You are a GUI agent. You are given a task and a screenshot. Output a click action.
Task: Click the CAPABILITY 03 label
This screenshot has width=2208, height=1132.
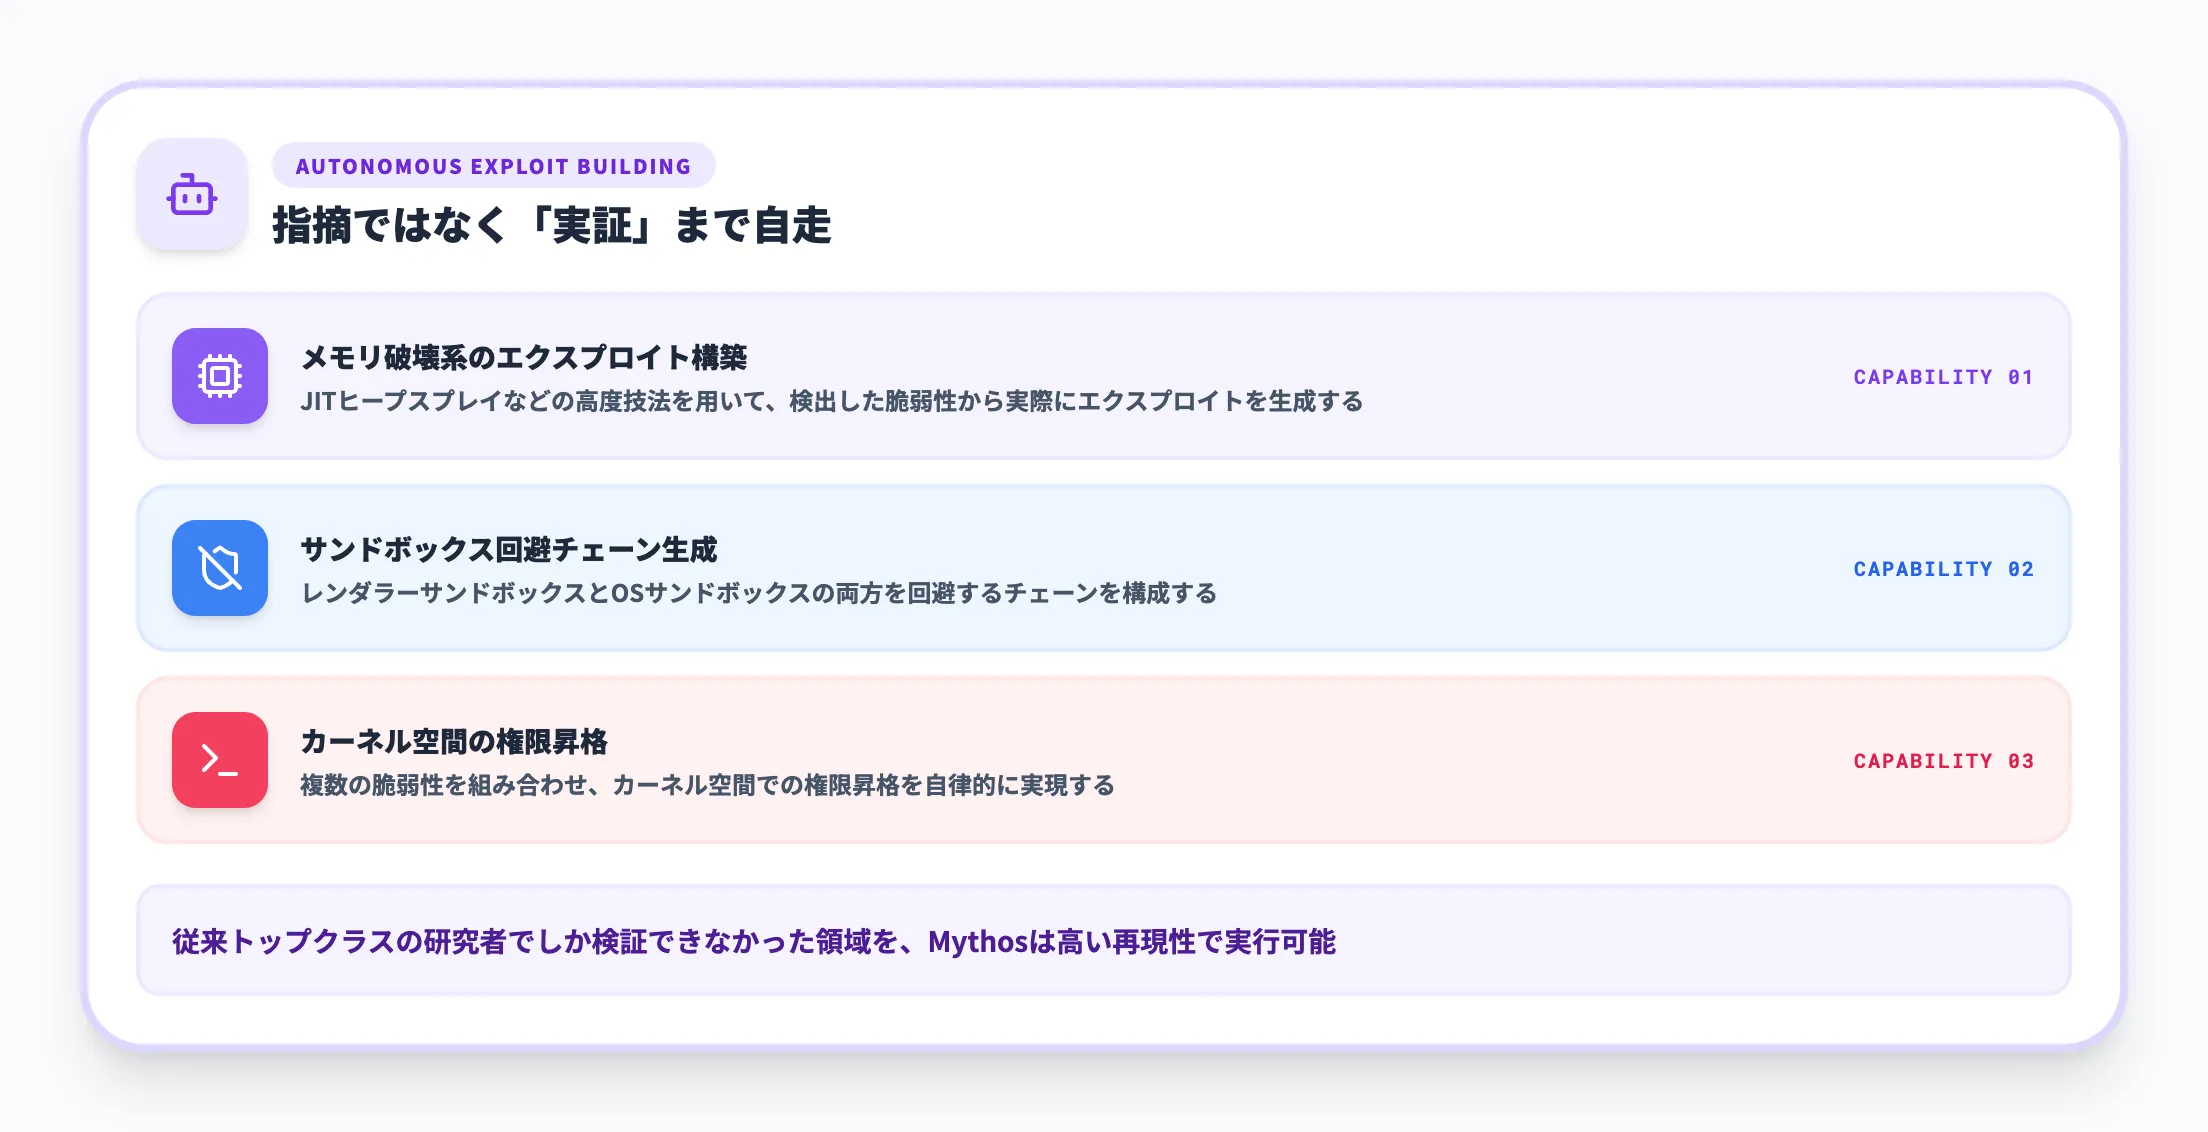[x=1943, y=760]
